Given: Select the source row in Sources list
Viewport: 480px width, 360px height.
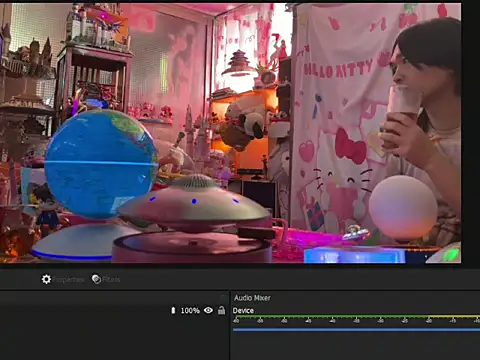Looking at the screenshot, I should (x=113, y=310).
